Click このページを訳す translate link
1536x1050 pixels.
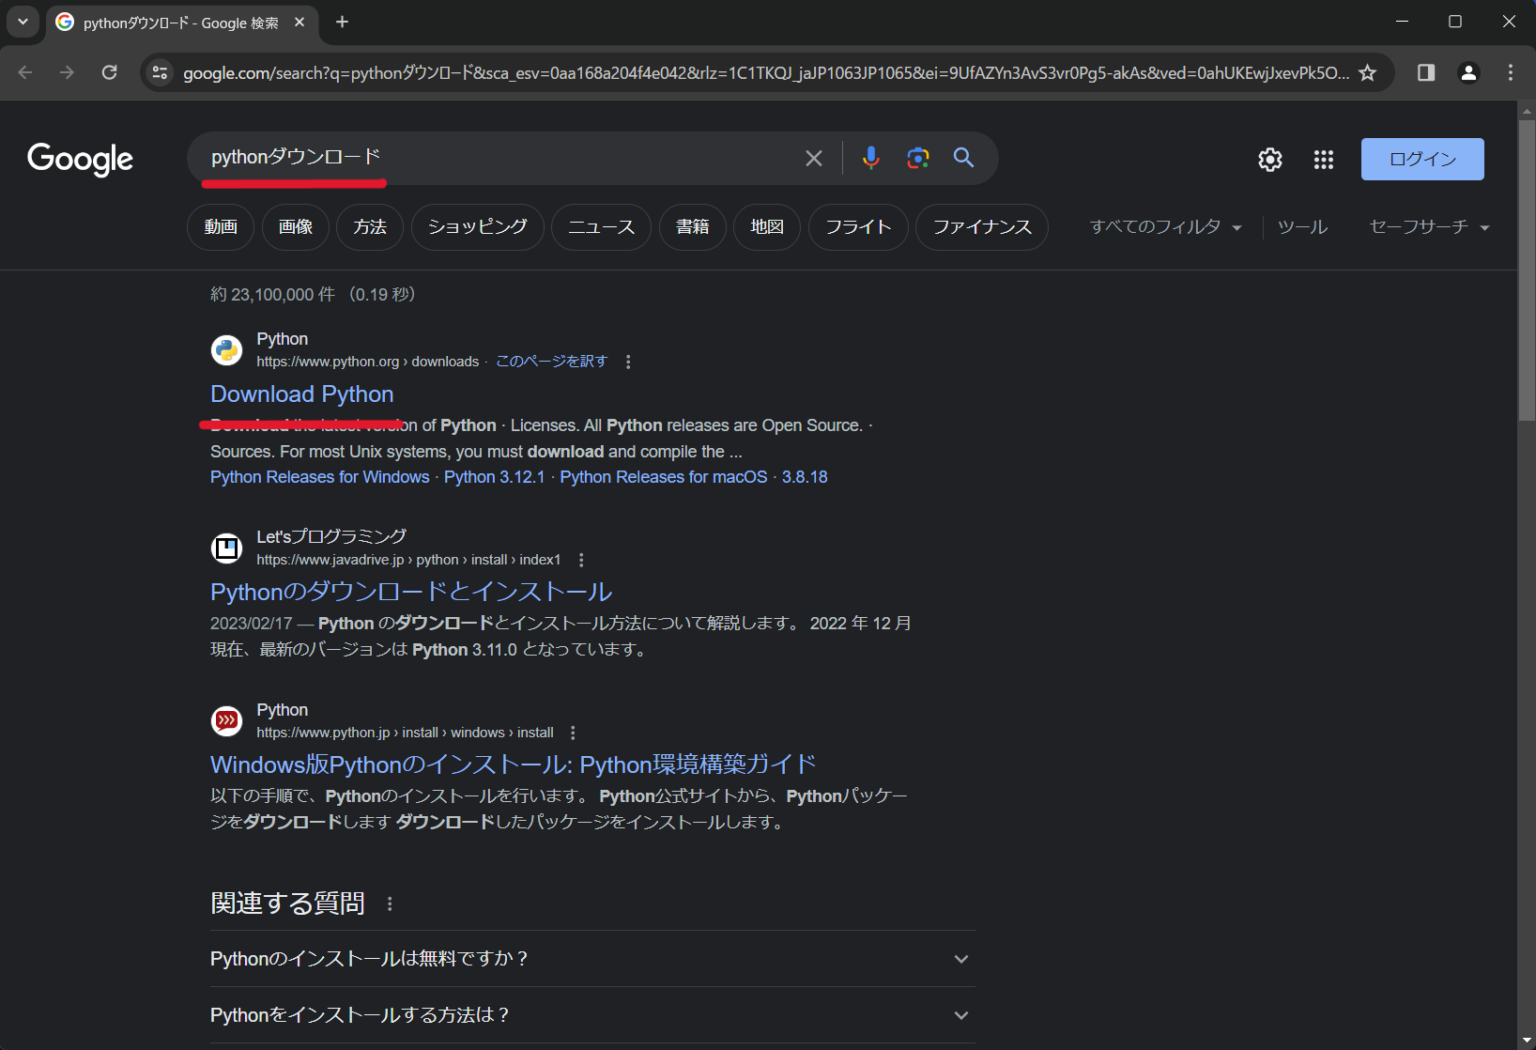pyautogui.click(x=552, y=362)
